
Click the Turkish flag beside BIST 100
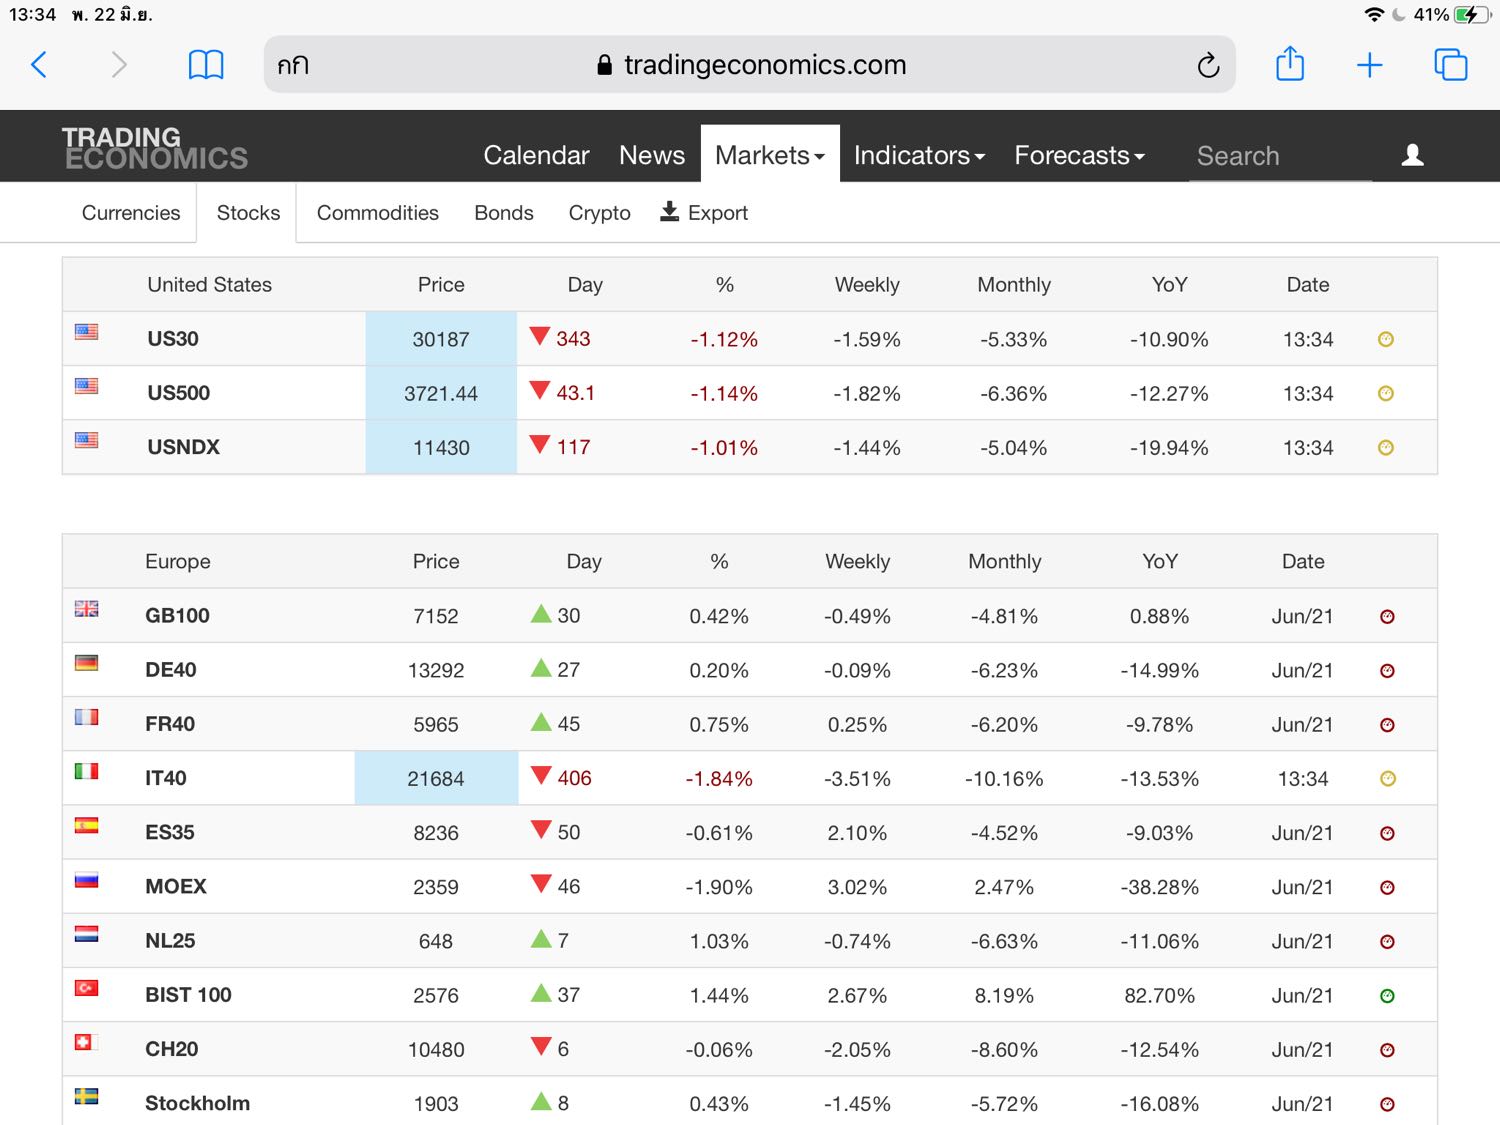[x=87, y=988]
